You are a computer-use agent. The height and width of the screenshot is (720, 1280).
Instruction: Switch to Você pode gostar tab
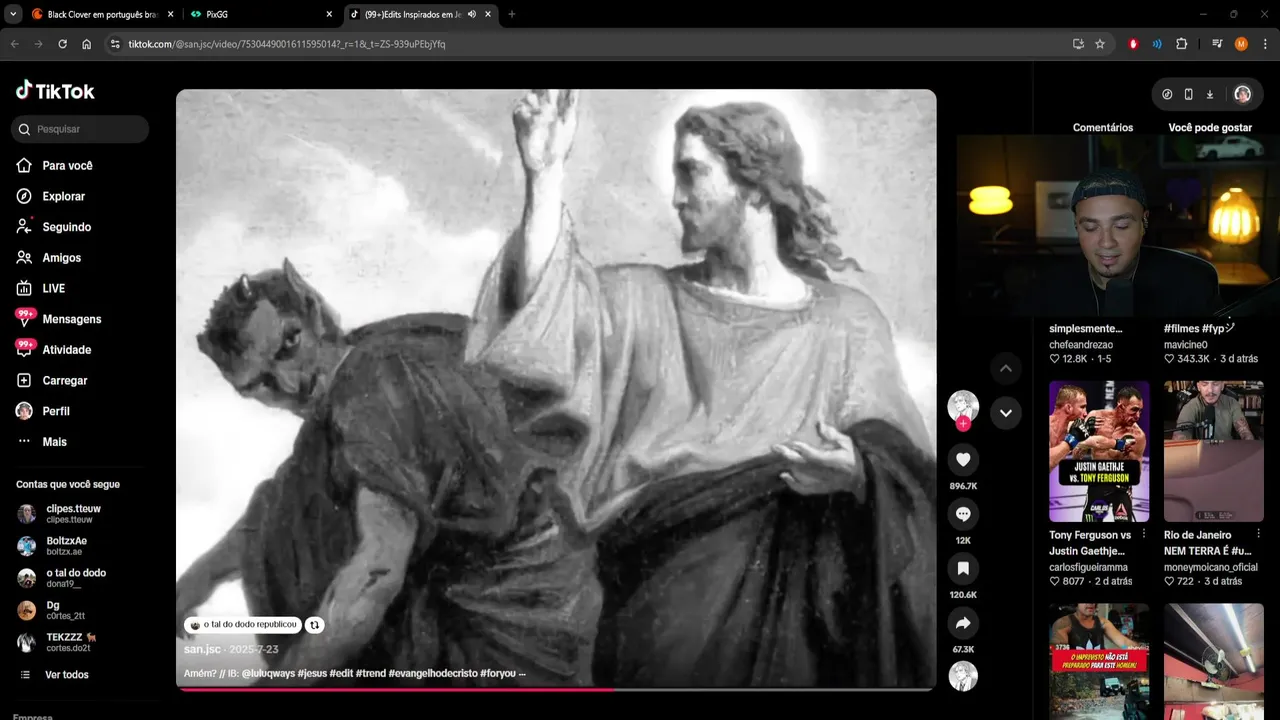tap(1210, 128)
